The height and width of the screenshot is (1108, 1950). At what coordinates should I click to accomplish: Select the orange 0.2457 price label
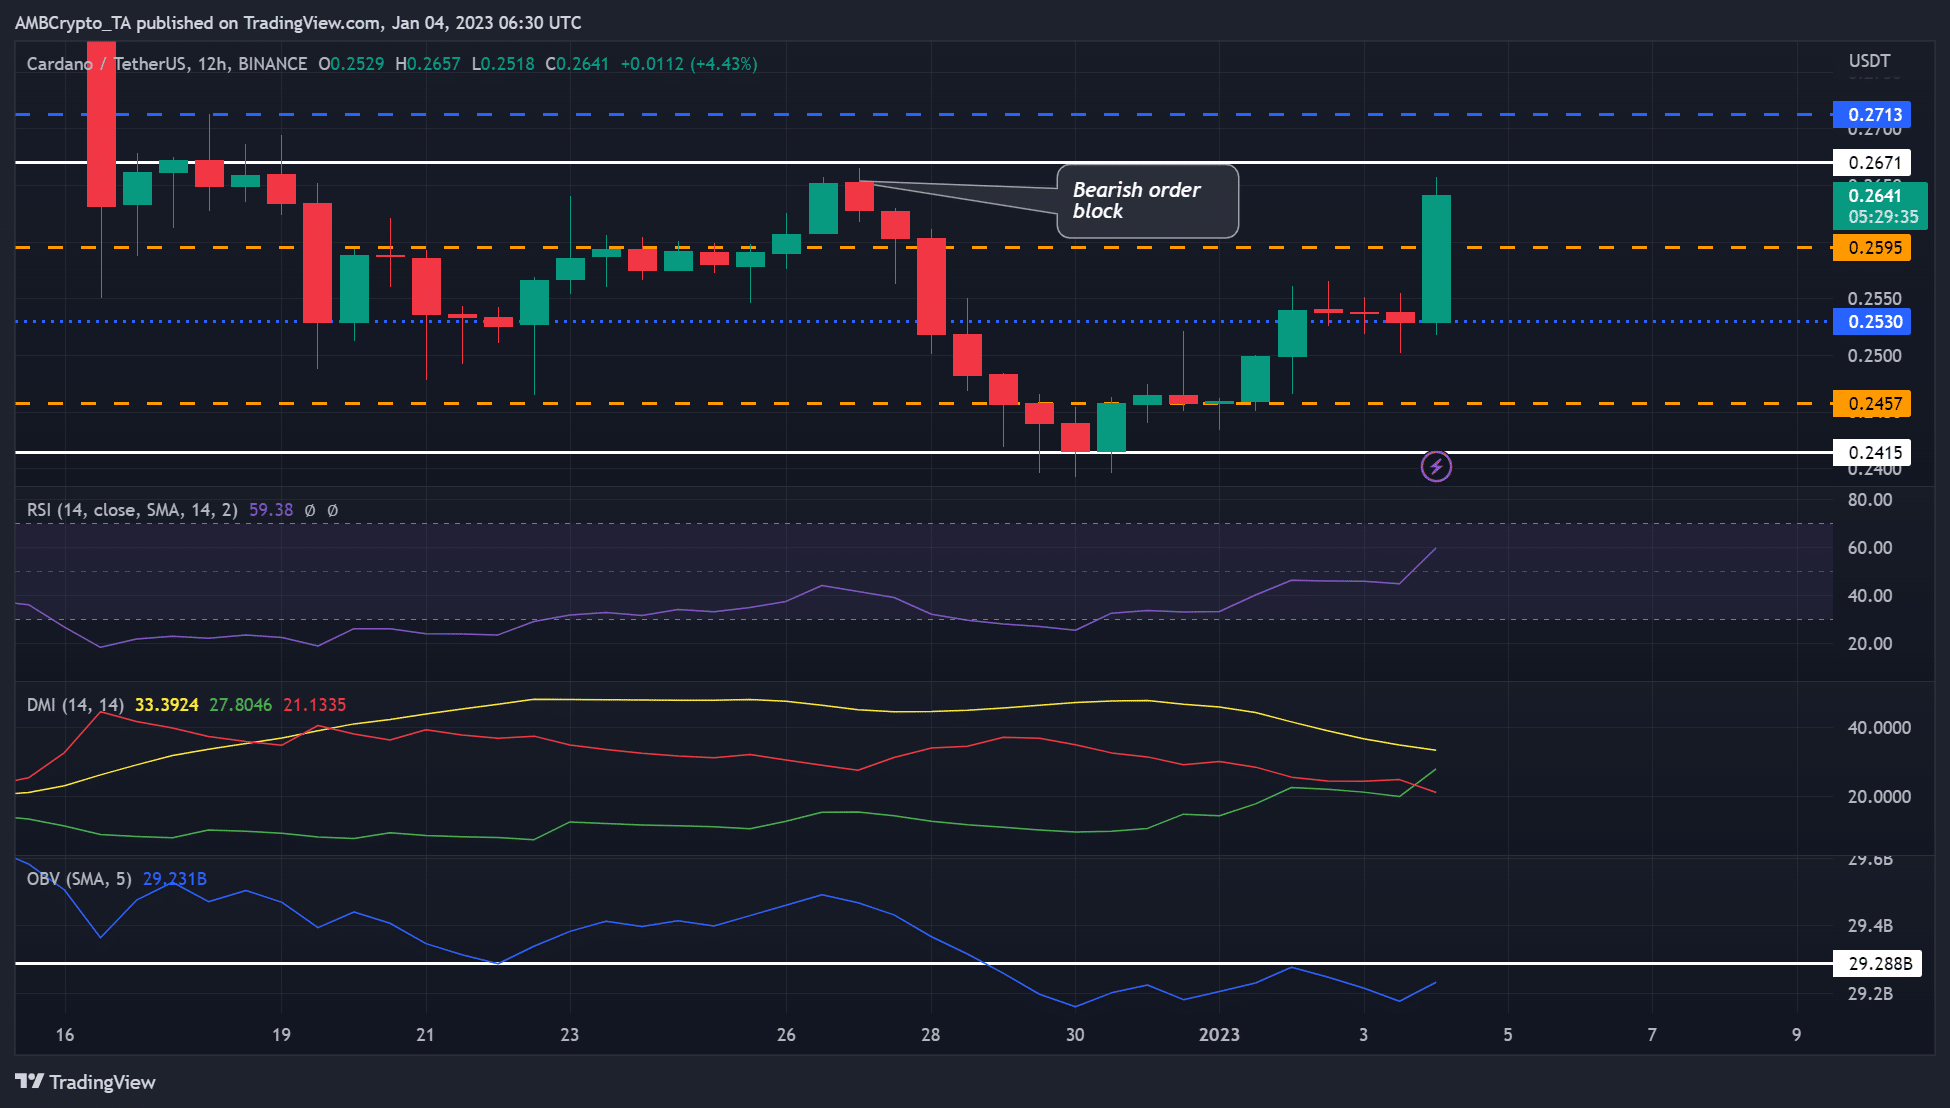1873,404
